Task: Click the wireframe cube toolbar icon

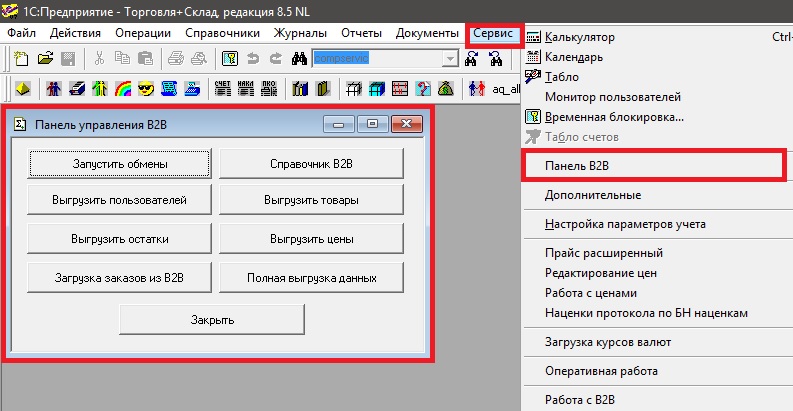Action: coord(354,89)
